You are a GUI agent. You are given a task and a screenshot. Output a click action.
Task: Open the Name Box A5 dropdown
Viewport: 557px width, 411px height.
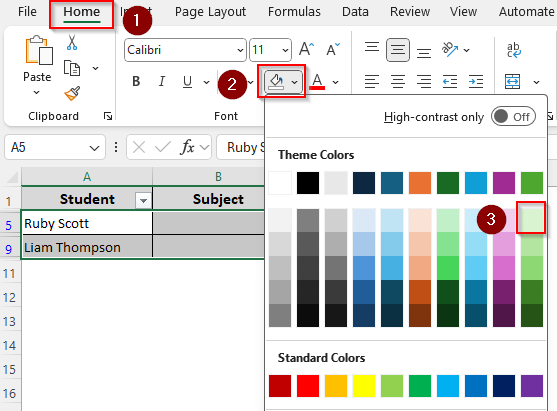tap(94, 148)
